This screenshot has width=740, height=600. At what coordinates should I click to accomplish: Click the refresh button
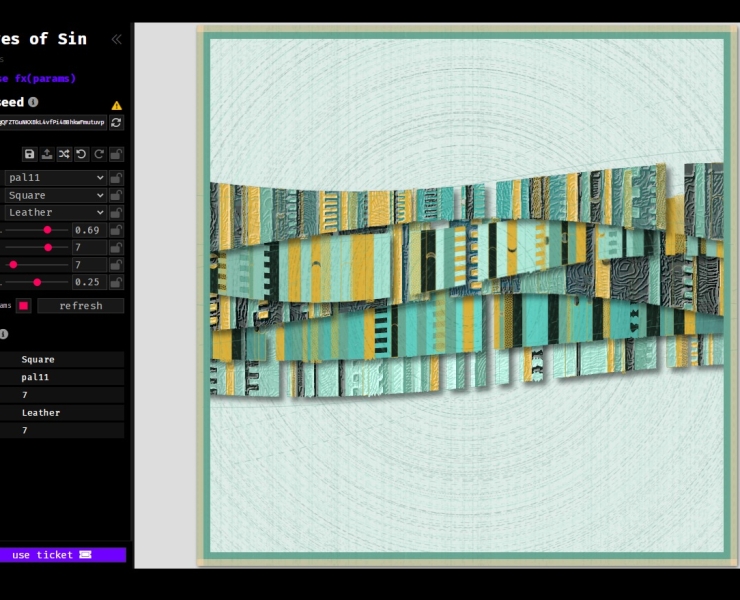coord(80,306)
